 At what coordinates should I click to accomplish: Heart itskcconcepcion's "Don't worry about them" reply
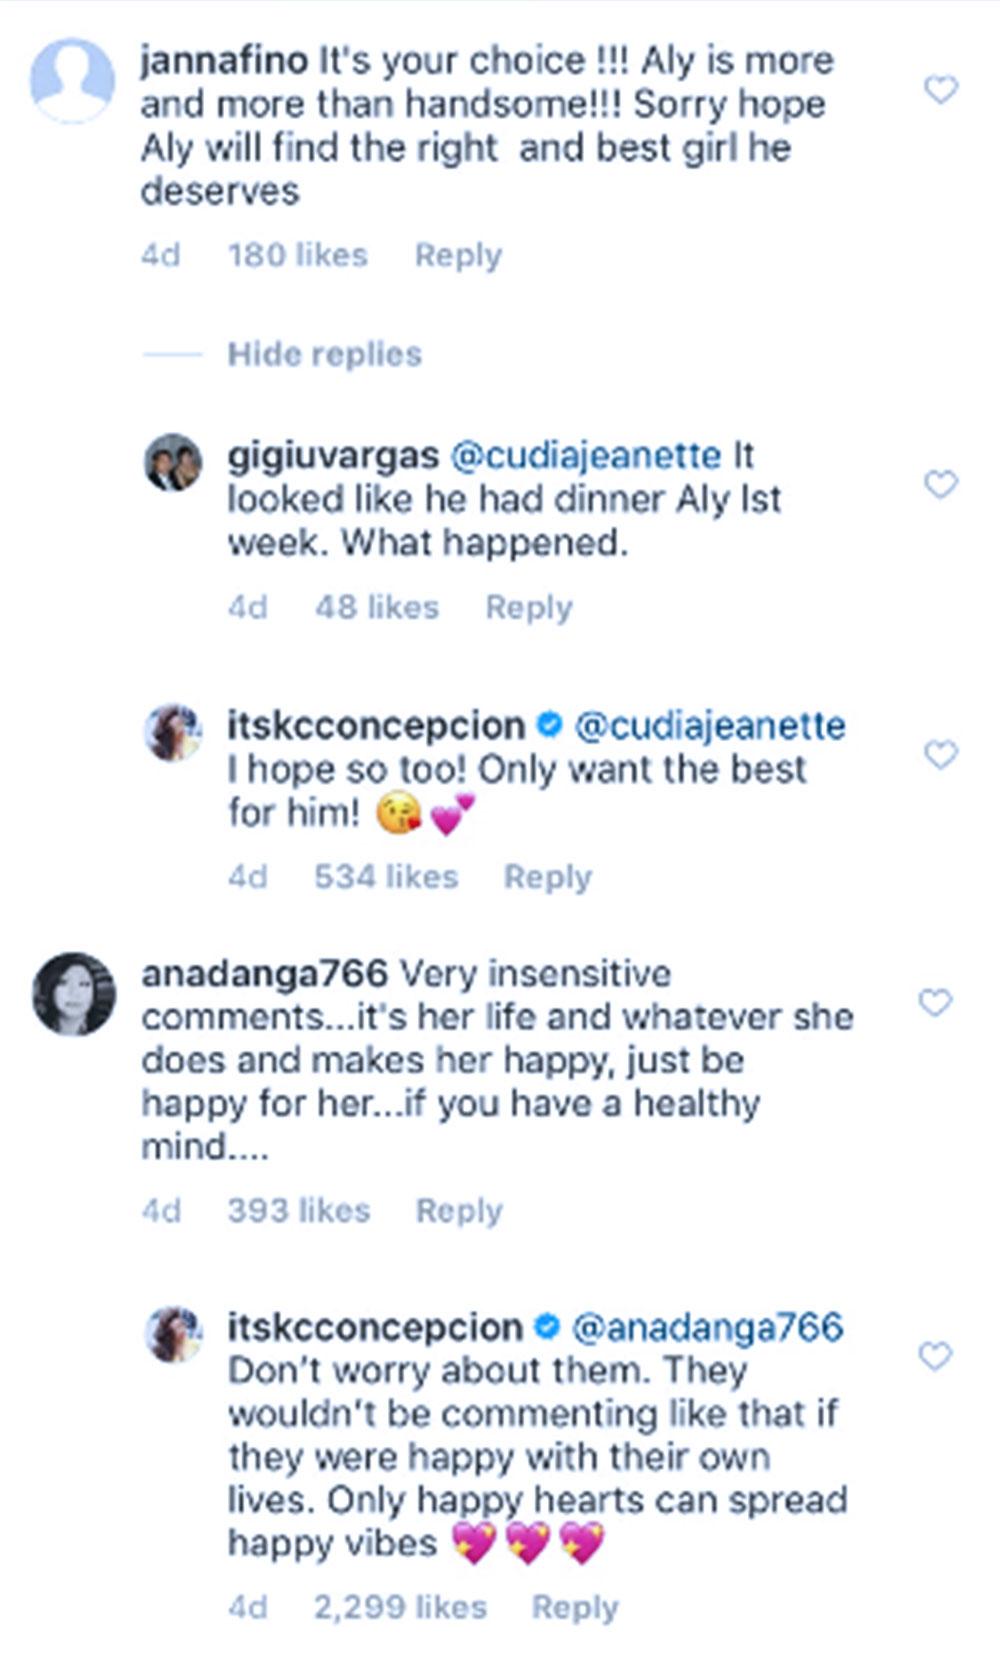(x=935, y=1357)
